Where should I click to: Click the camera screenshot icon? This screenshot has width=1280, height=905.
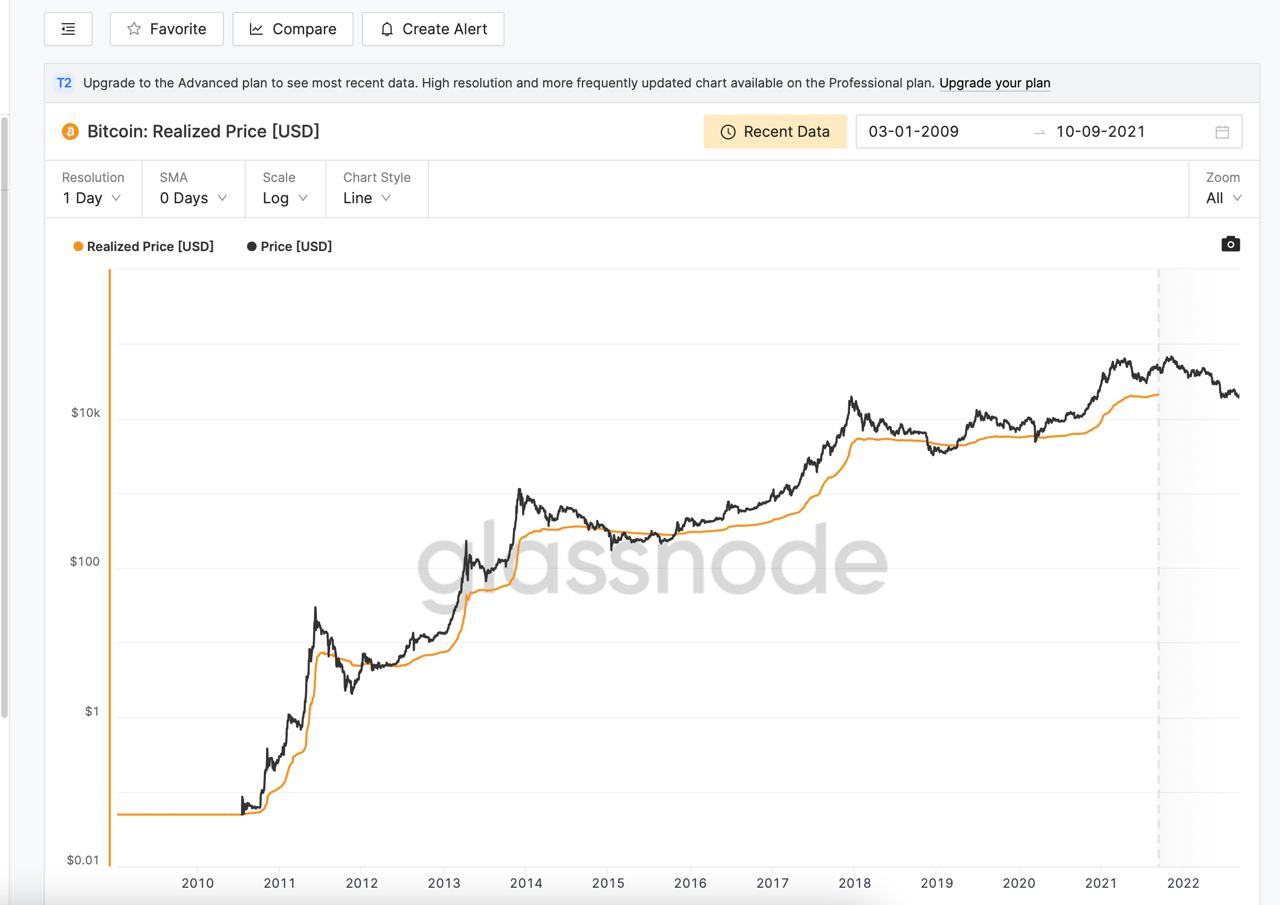[x=1230, y=244]
